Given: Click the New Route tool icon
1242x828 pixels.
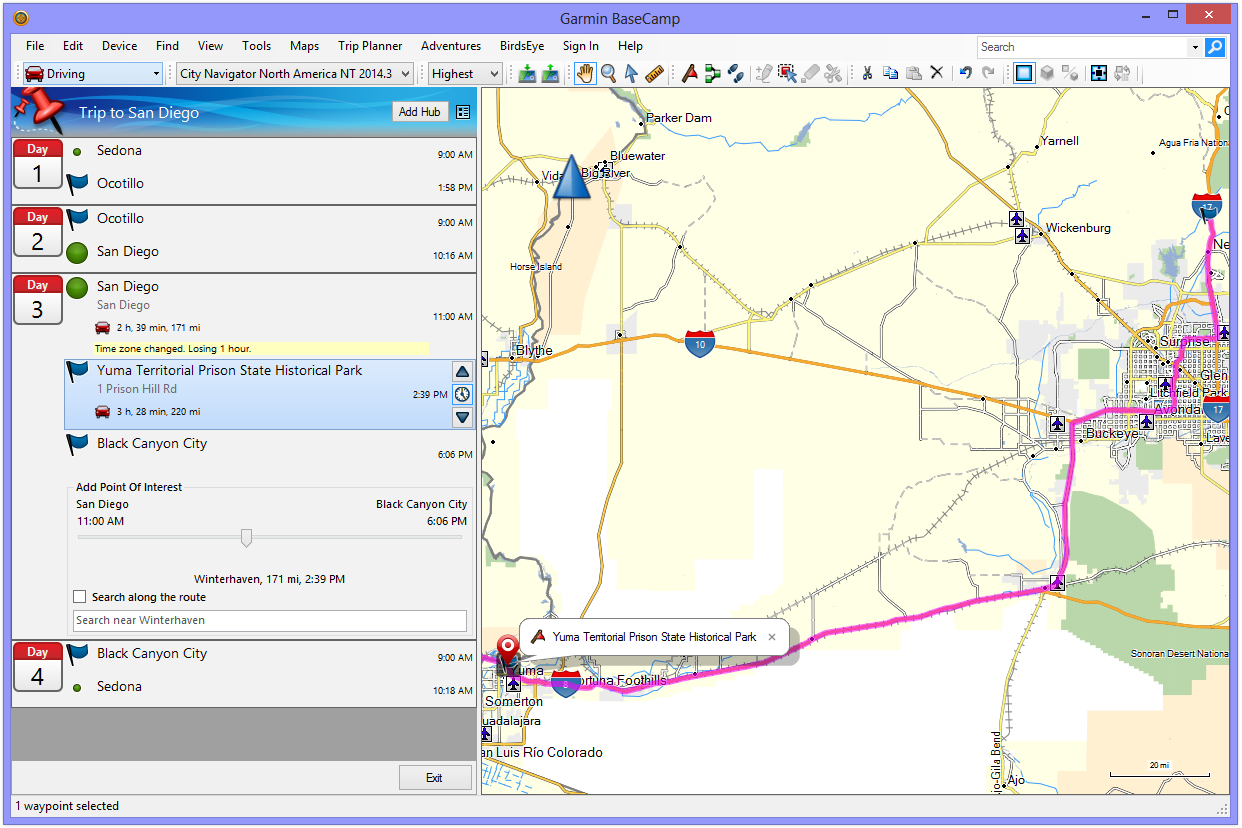Looking at the screenshot, I should 712,73.
